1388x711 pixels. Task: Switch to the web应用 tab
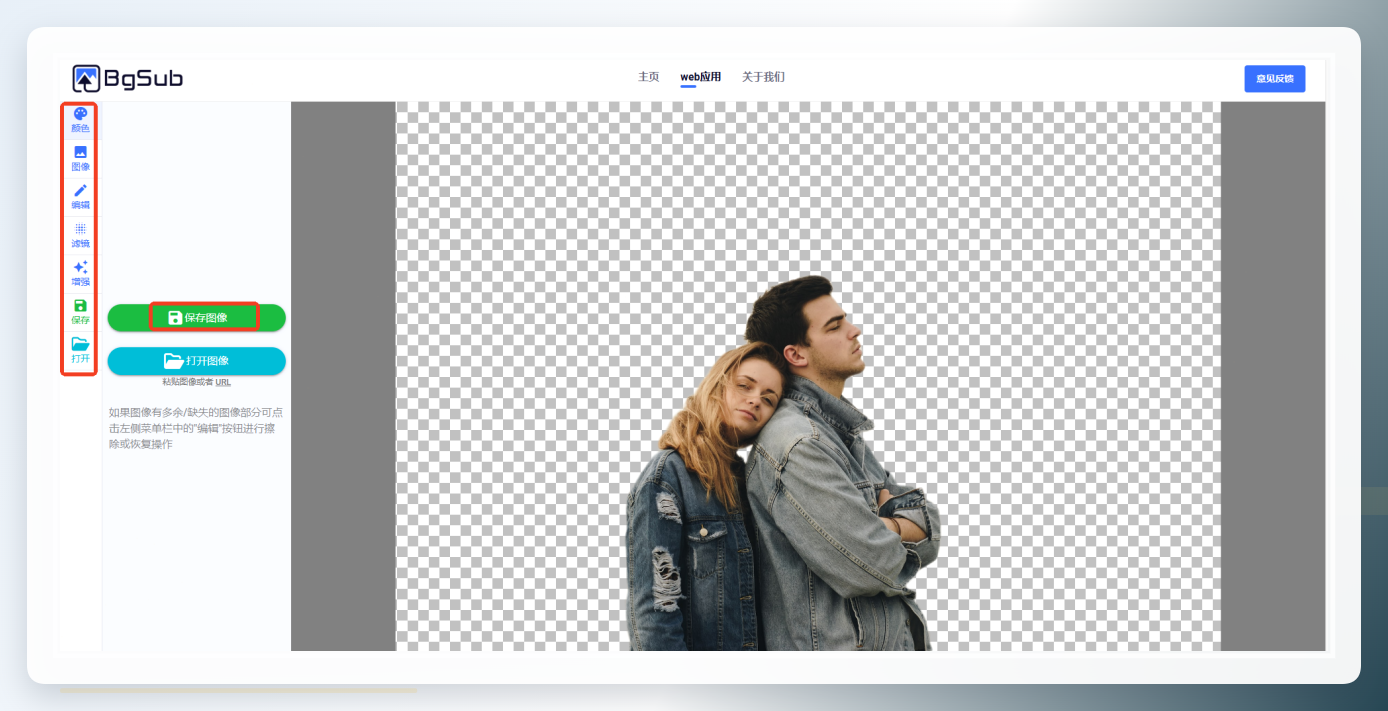701,77
